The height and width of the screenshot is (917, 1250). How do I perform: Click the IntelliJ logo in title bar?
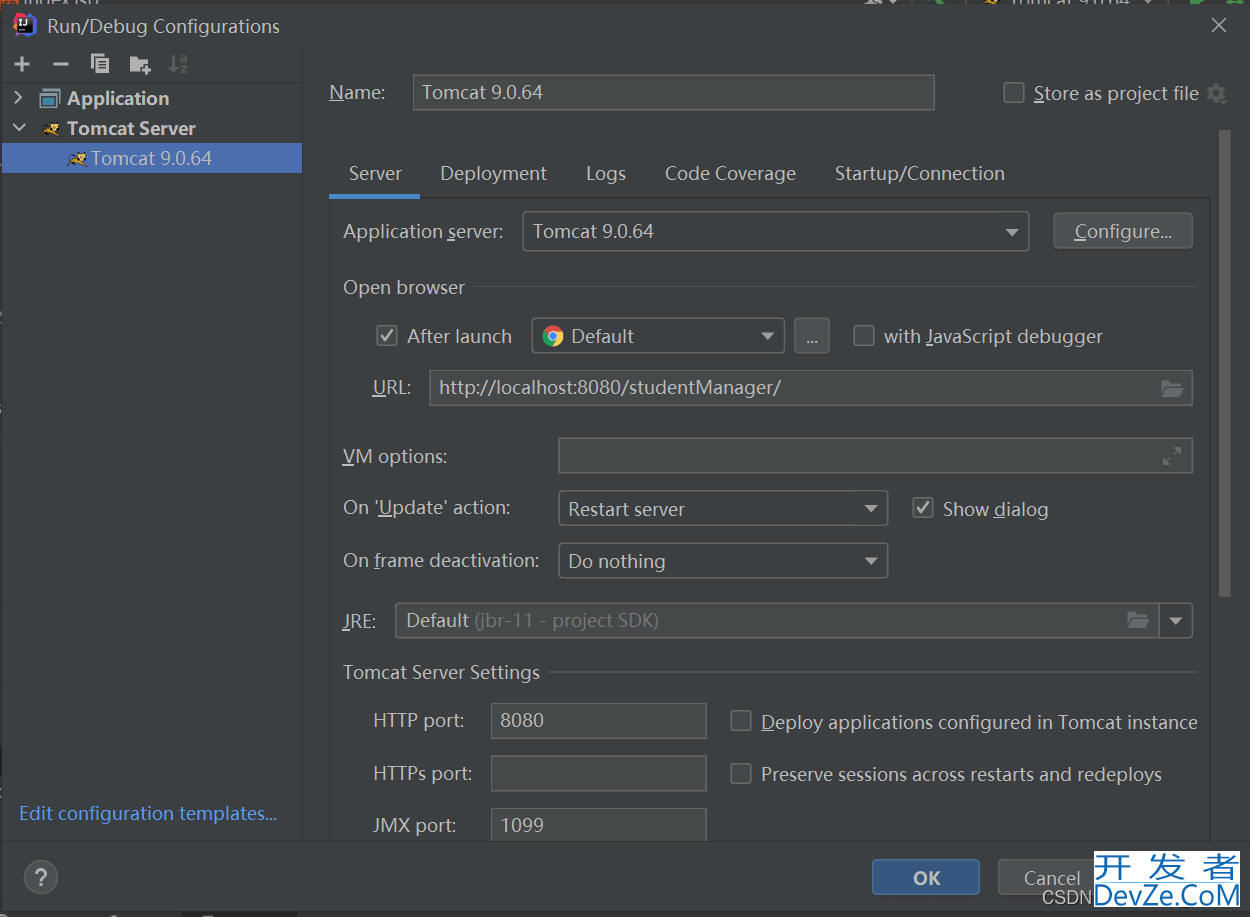[x=26, y=25]
